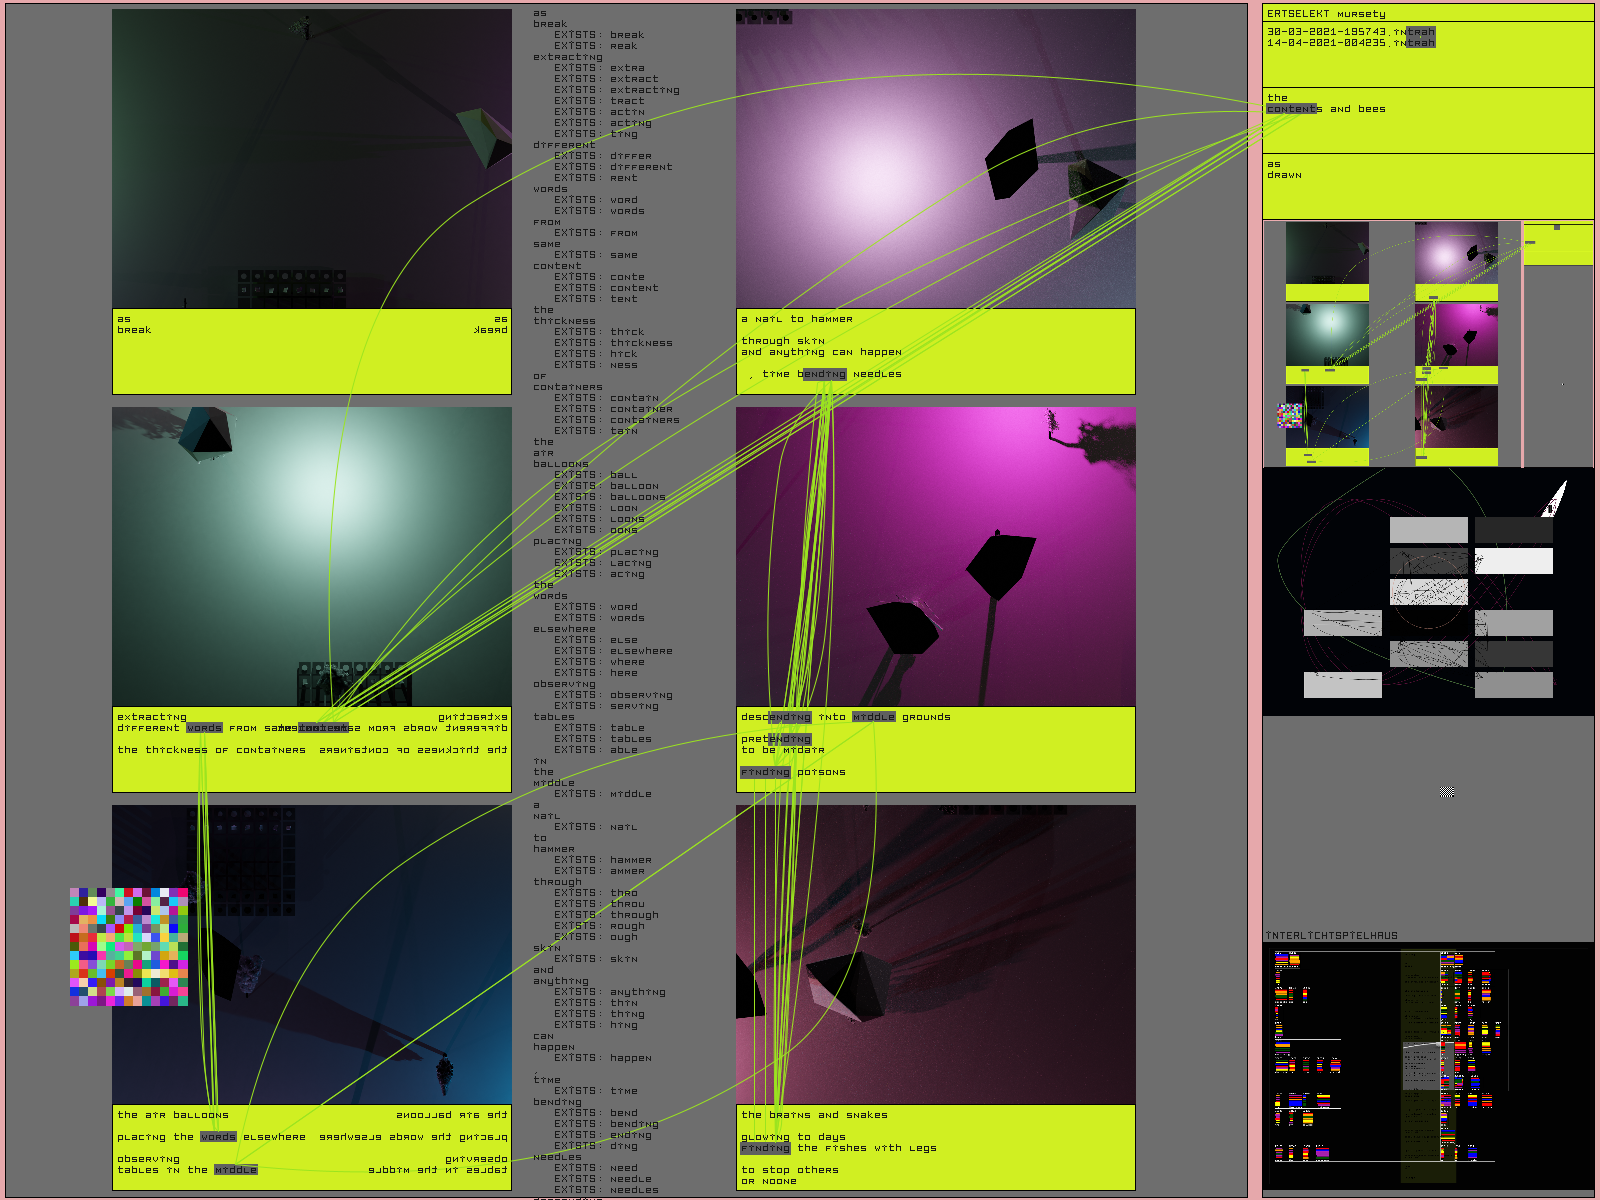The image size is (1600, 1200).
Task: Open the 30-03-2021-195743 file entry
Action: (x=1350, y=32)
